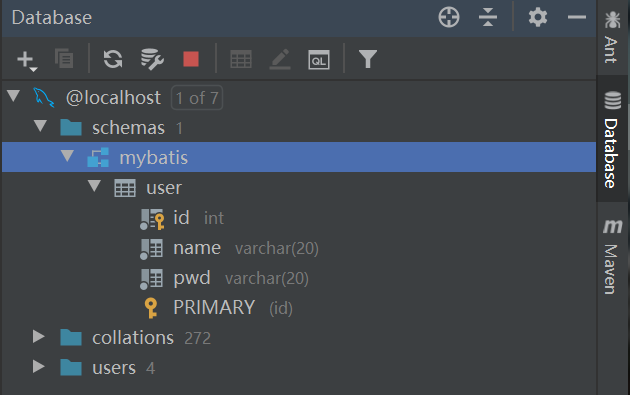
Task: Refresh the database with the reload icon
Action: pyautogui.click(x=113, y=59)
